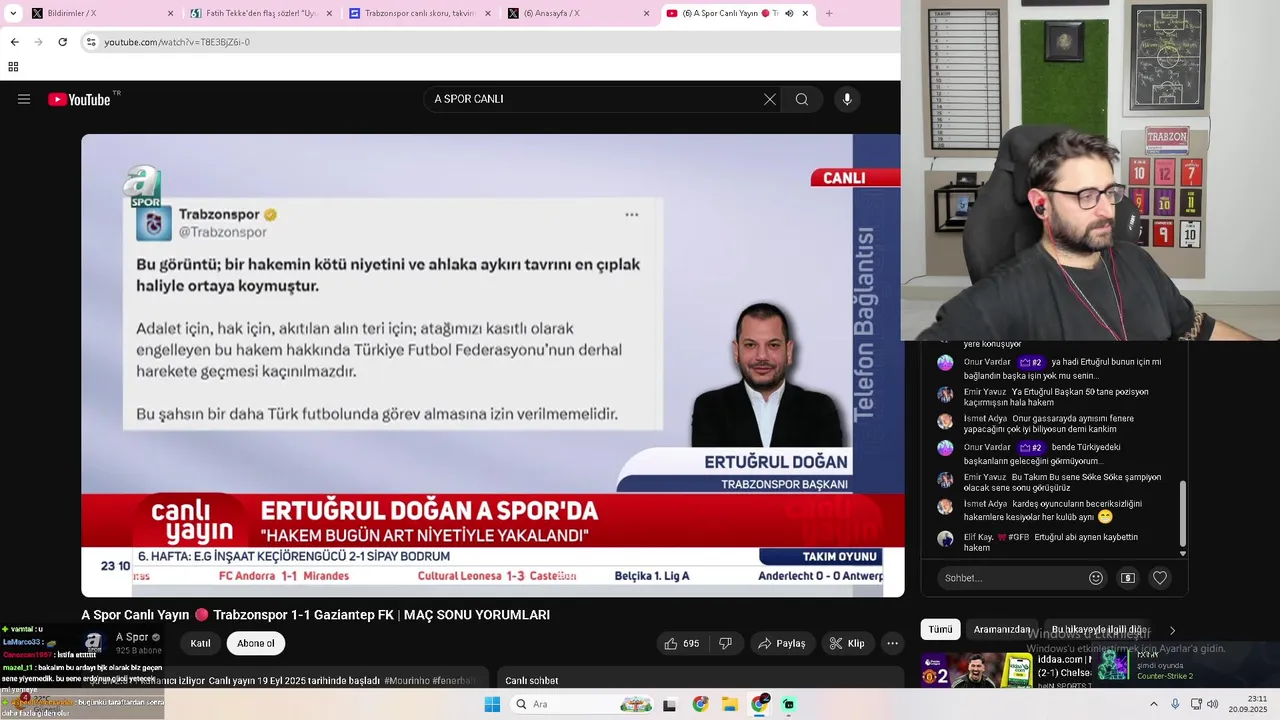The image size is (1280, 720).
Task: Run search with the magnifier button
Action: [x=802, y=99]
